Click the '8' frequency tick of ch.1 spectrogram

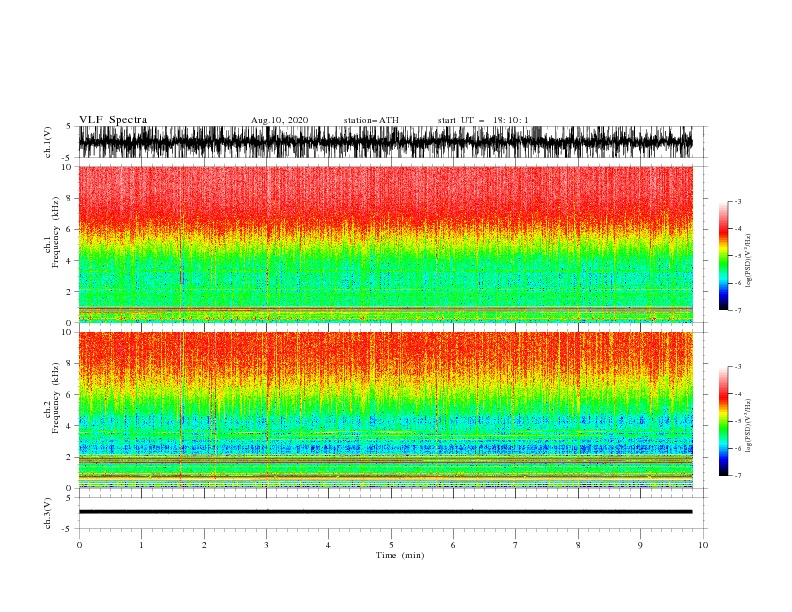(x=70, y=198)
